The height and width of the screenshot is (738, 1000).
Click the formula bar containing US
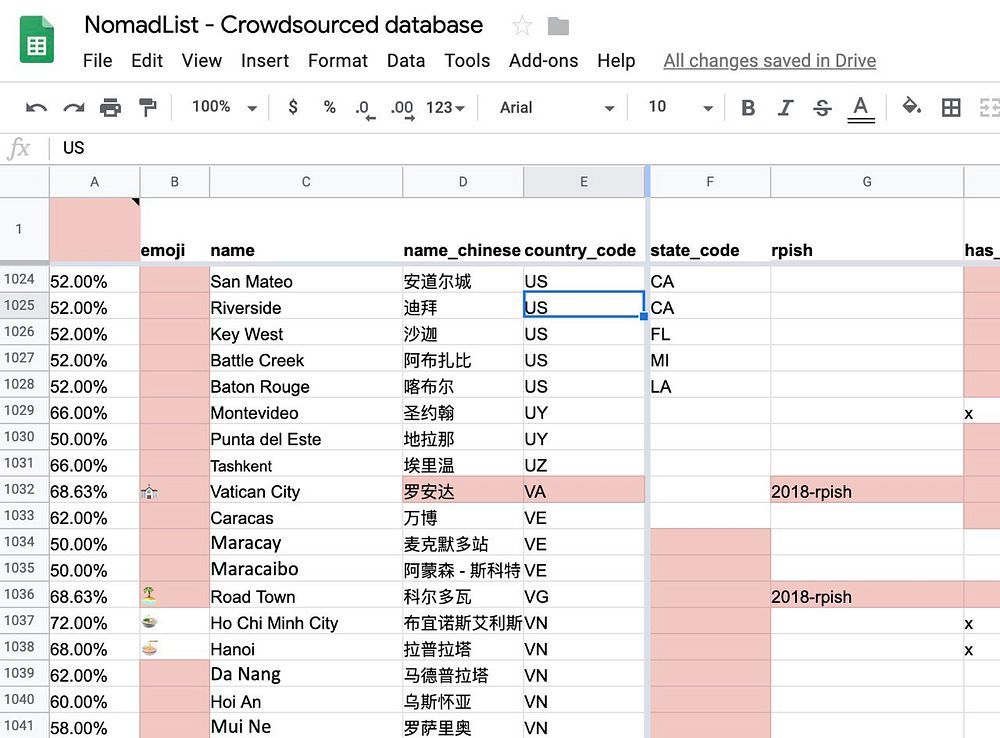[x=523, y=148]
